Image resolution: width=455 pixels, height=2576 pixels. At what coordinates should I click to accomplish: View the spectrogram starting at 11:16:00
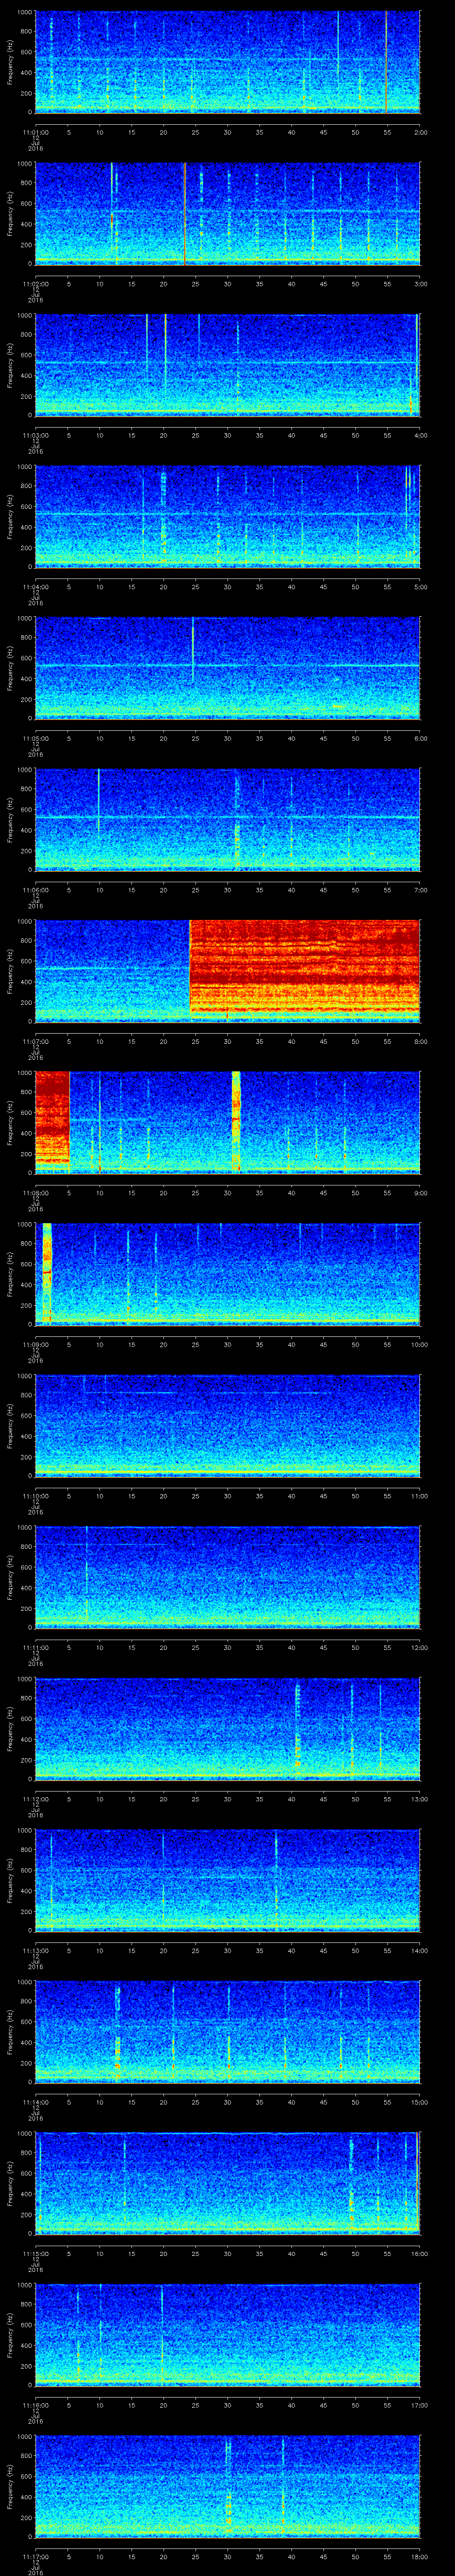(227, 2334)
